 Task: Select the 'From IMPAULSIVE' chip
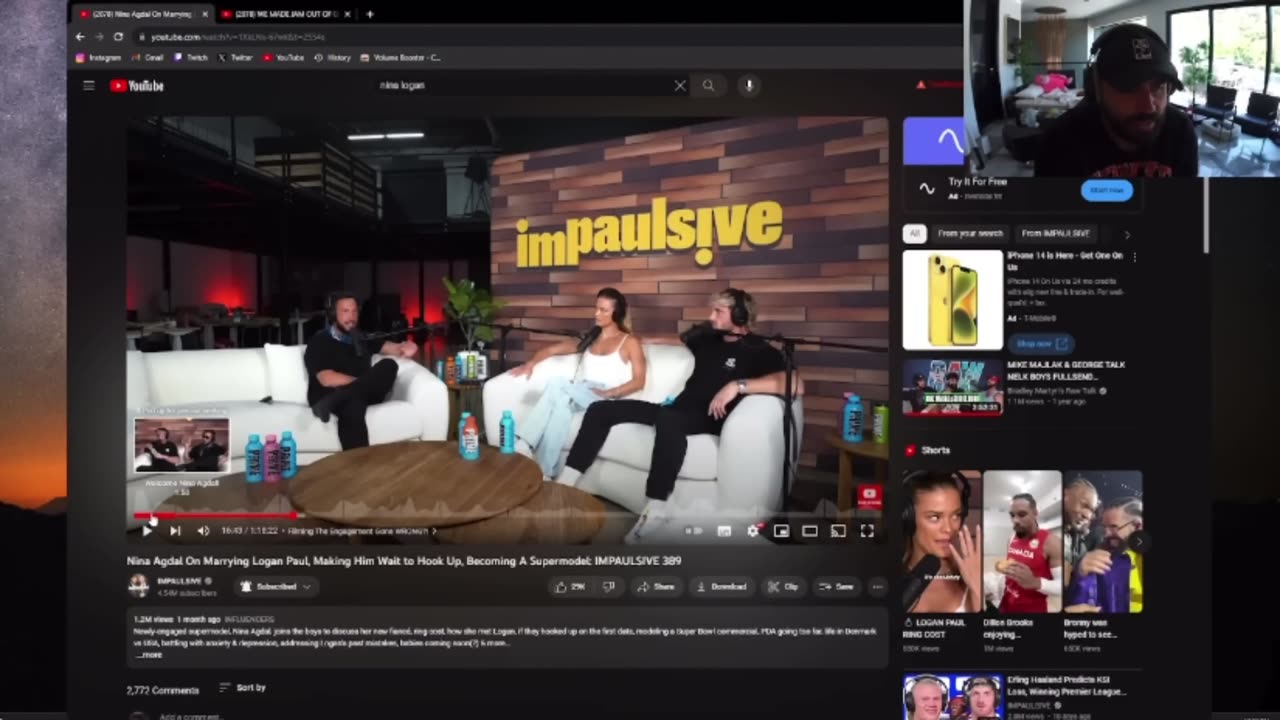[x=1055, y=233]
